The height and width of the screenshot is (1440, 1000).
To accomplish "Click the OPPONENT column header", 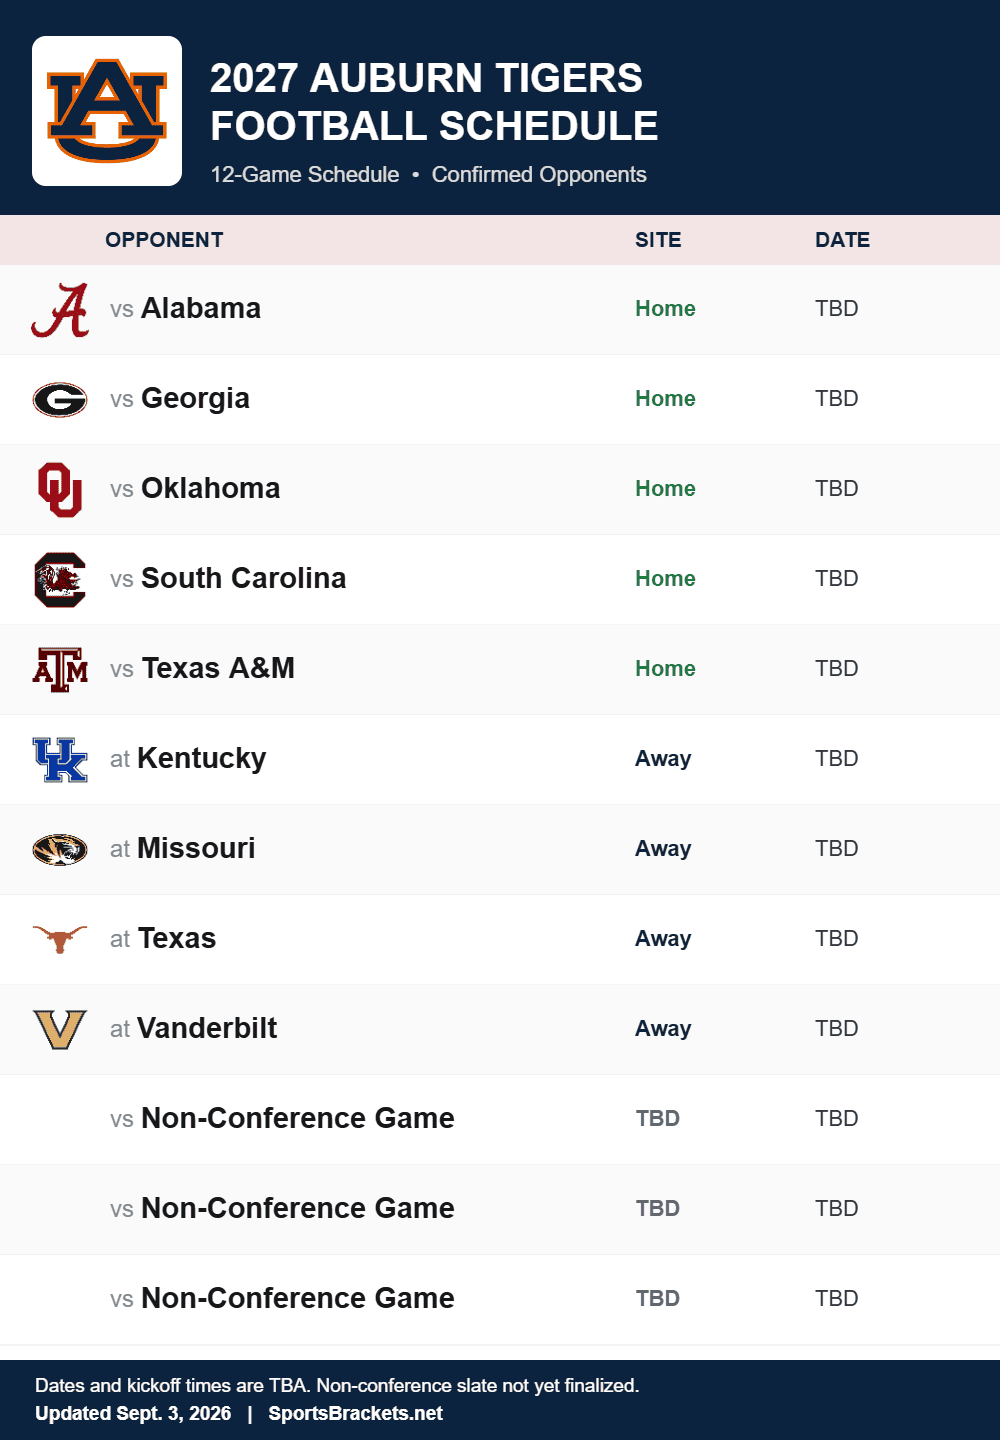I will [x=164, y=240].
